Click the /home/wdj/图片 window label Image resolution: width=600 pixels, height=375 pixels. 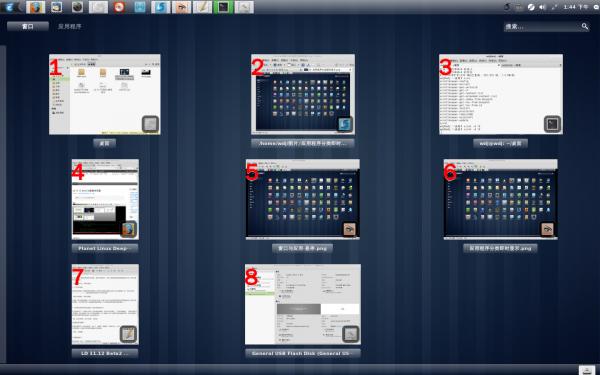pyautogui.click(x=303, y=143)
